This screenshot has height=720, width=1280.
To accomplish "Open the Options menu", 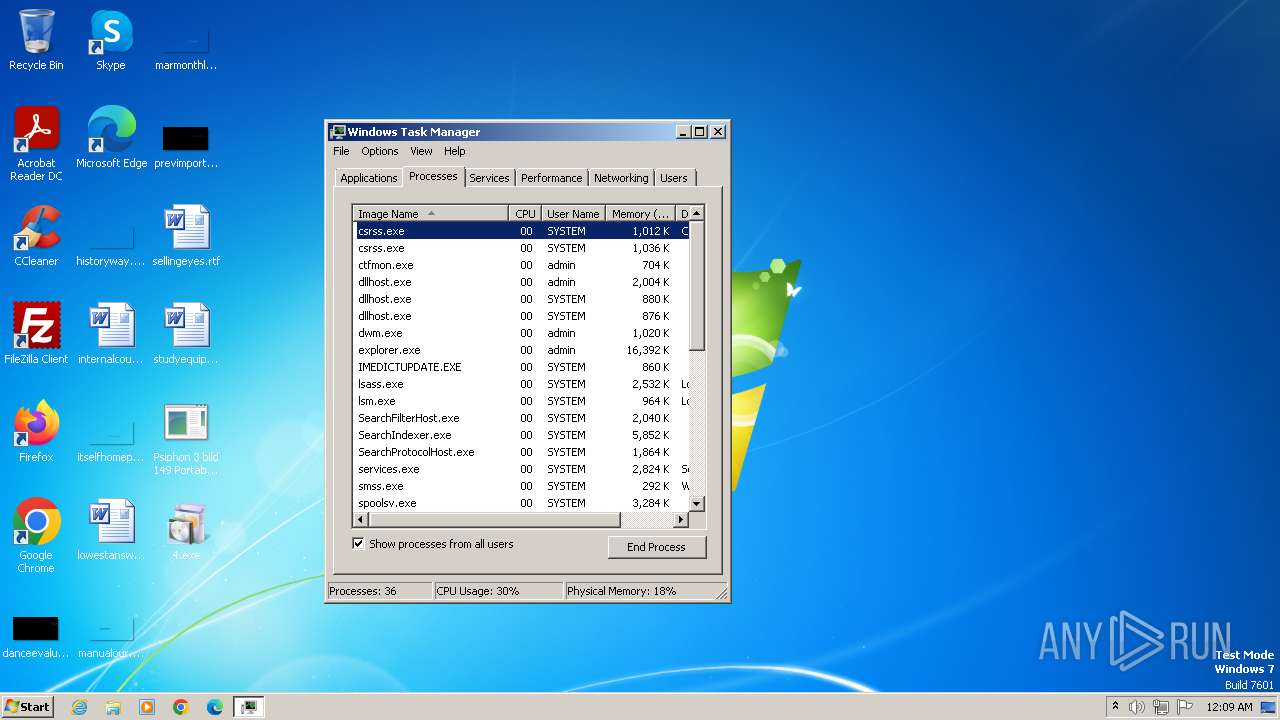I will (380, 151).
